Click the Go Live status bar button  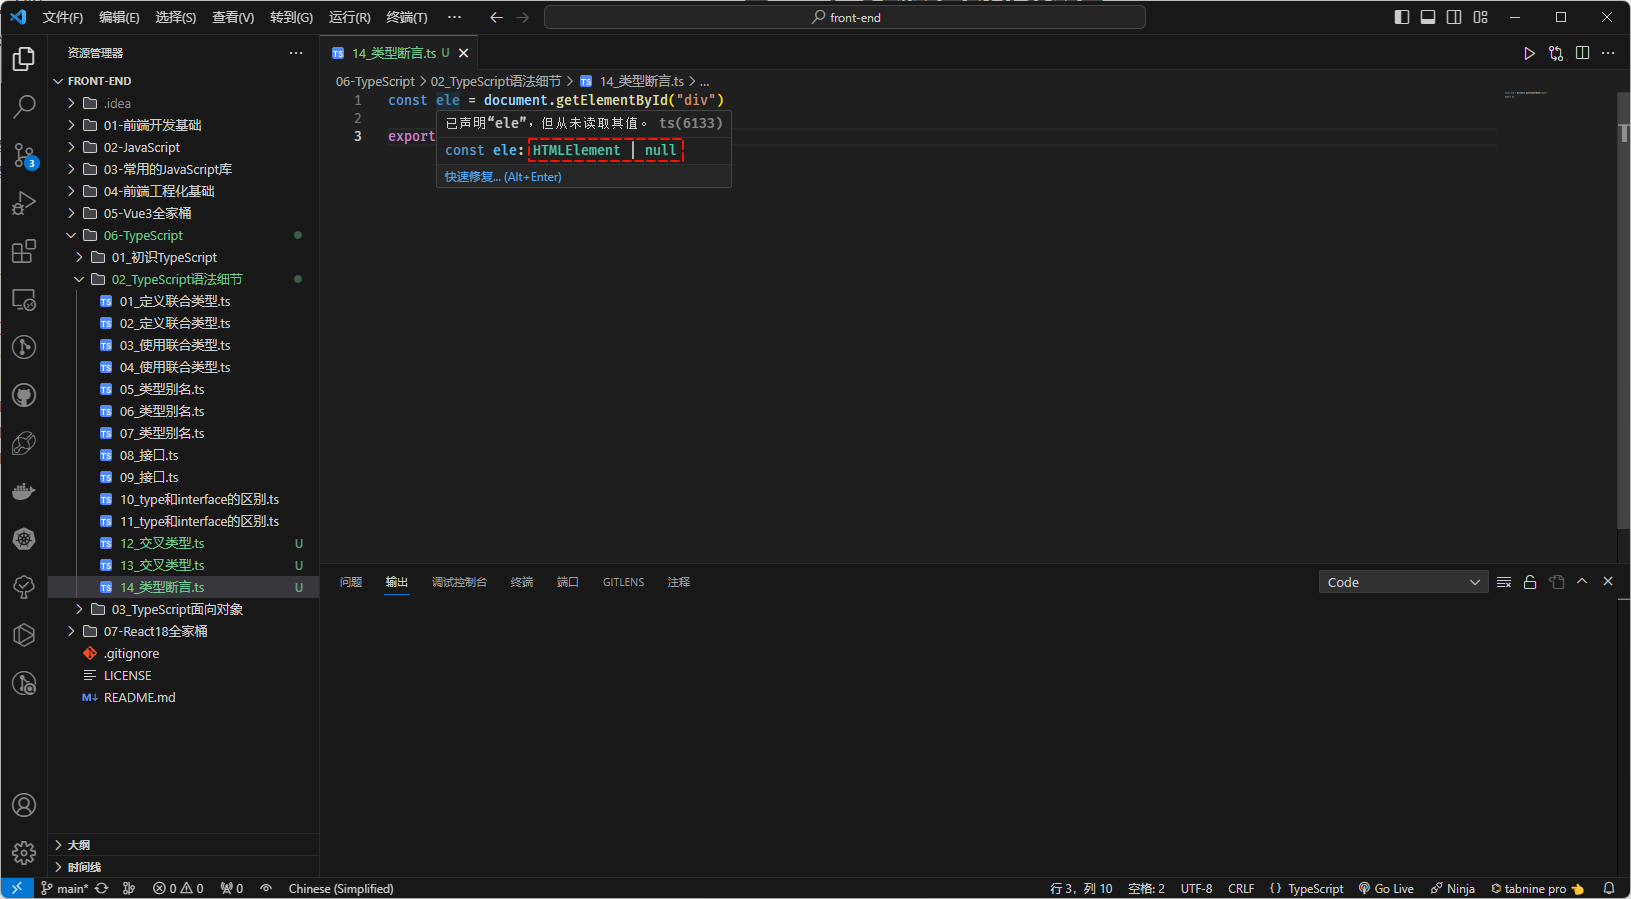pos(1386,888)
